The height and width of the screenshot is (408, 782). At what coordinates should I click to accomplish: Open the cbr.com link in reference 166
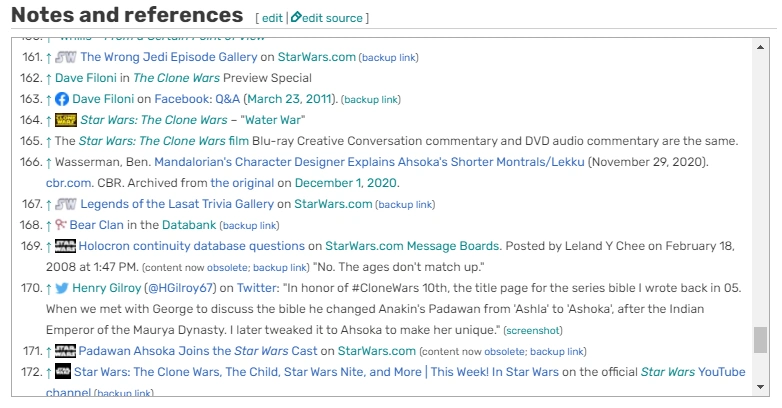coord(68,183)
